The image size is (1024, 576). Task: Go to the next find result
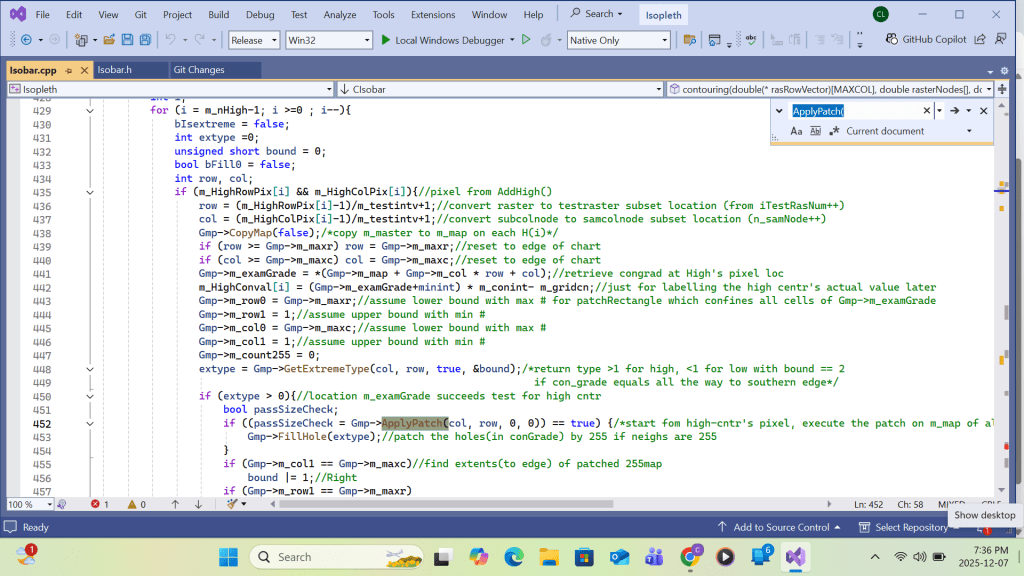click(954, 111)
